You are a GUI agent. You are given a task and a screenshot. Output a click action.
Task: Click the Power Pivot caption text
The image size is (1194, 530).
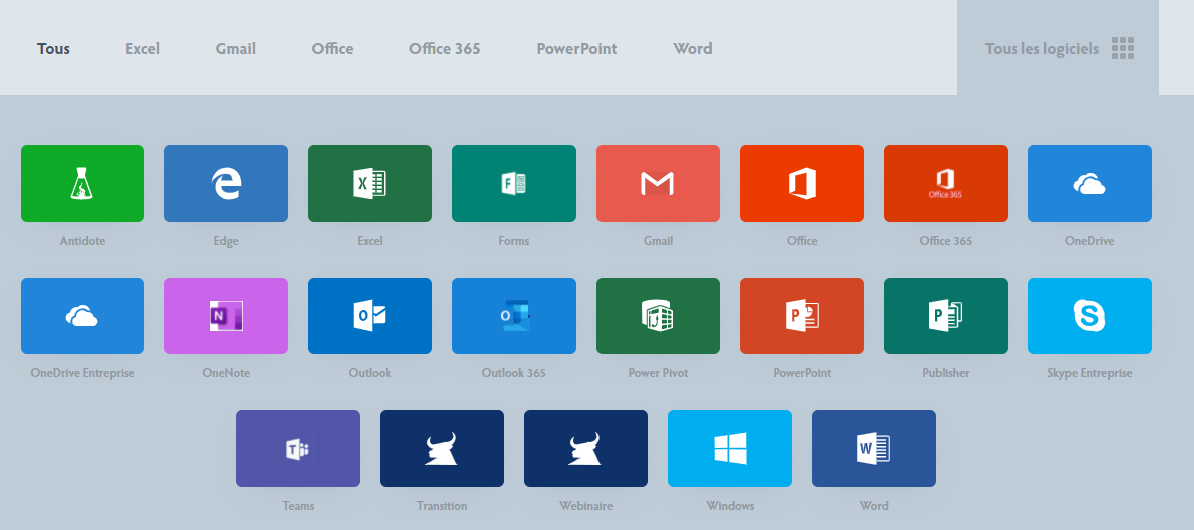[658, 373]
